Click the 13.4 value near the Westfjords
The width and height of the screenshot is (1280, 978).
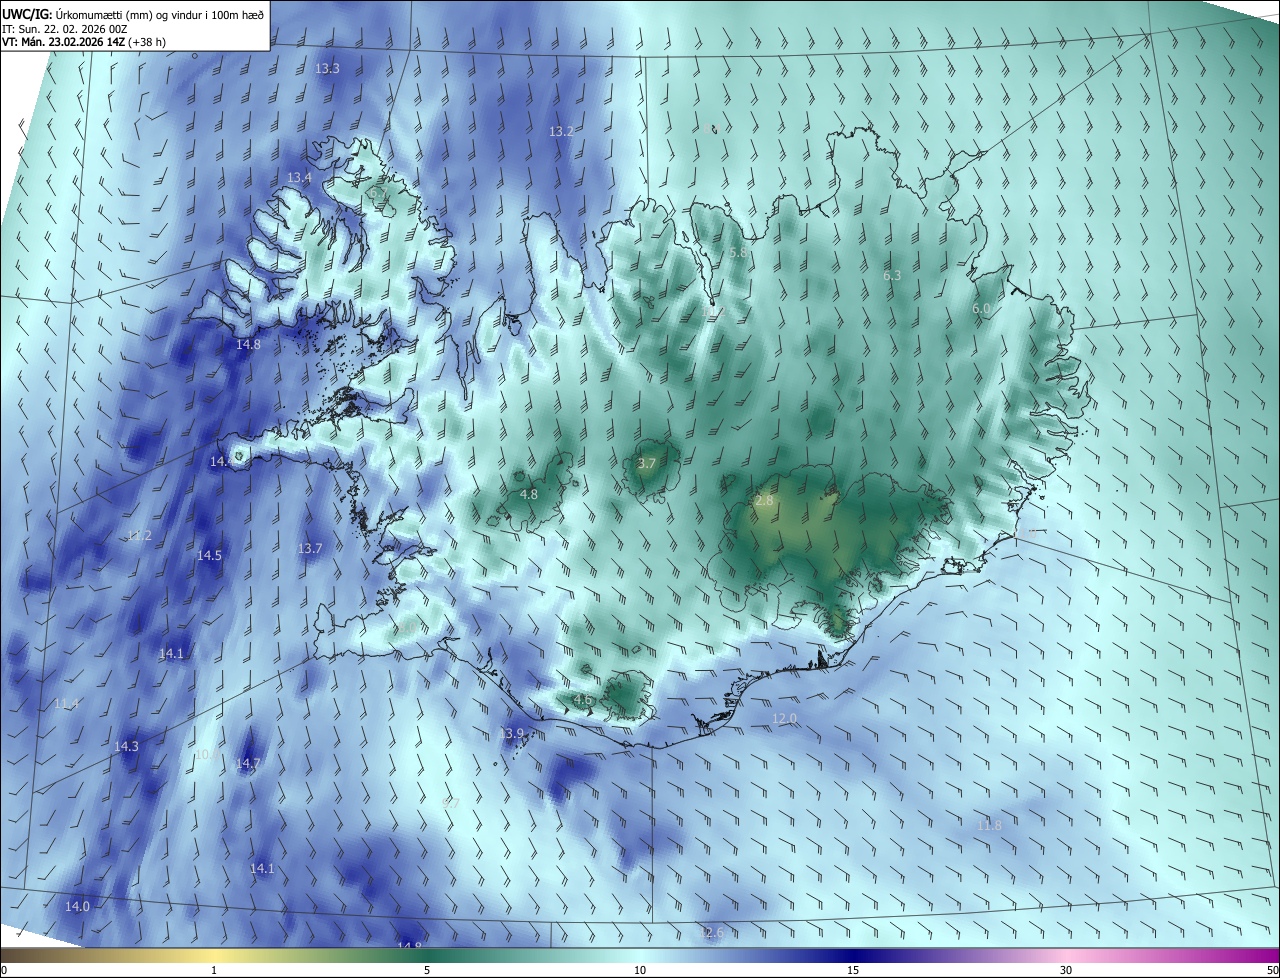(299, 178)
